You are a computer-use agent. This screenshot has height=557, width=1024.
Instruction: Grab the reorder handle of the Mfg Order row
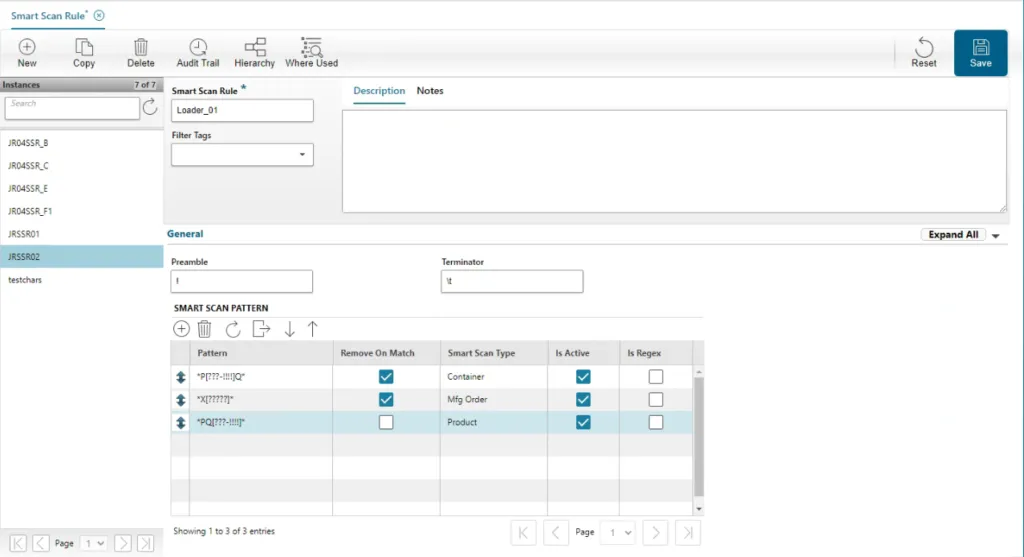pyautogui.click(x=181, y=400)
